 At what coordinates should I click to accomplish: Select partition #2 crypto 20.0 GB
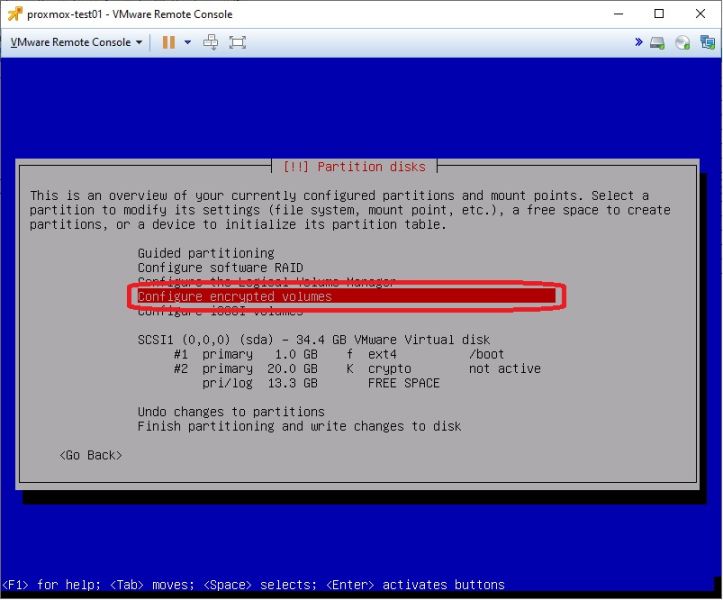tap(357, 368)
